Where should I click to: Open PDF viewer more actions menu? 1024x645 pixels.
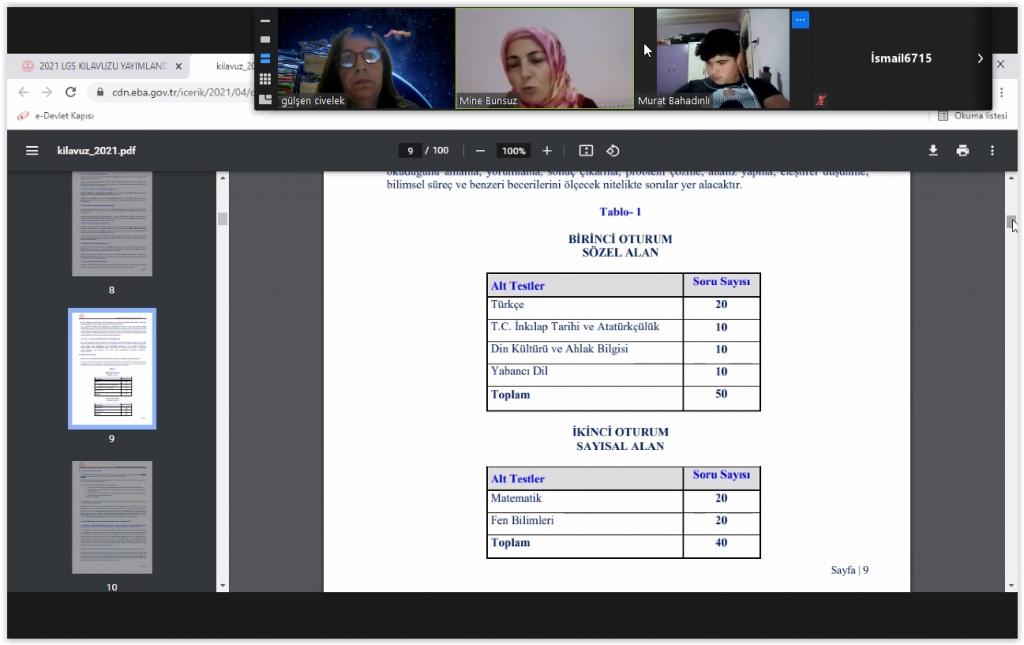[x=992, y=151]
